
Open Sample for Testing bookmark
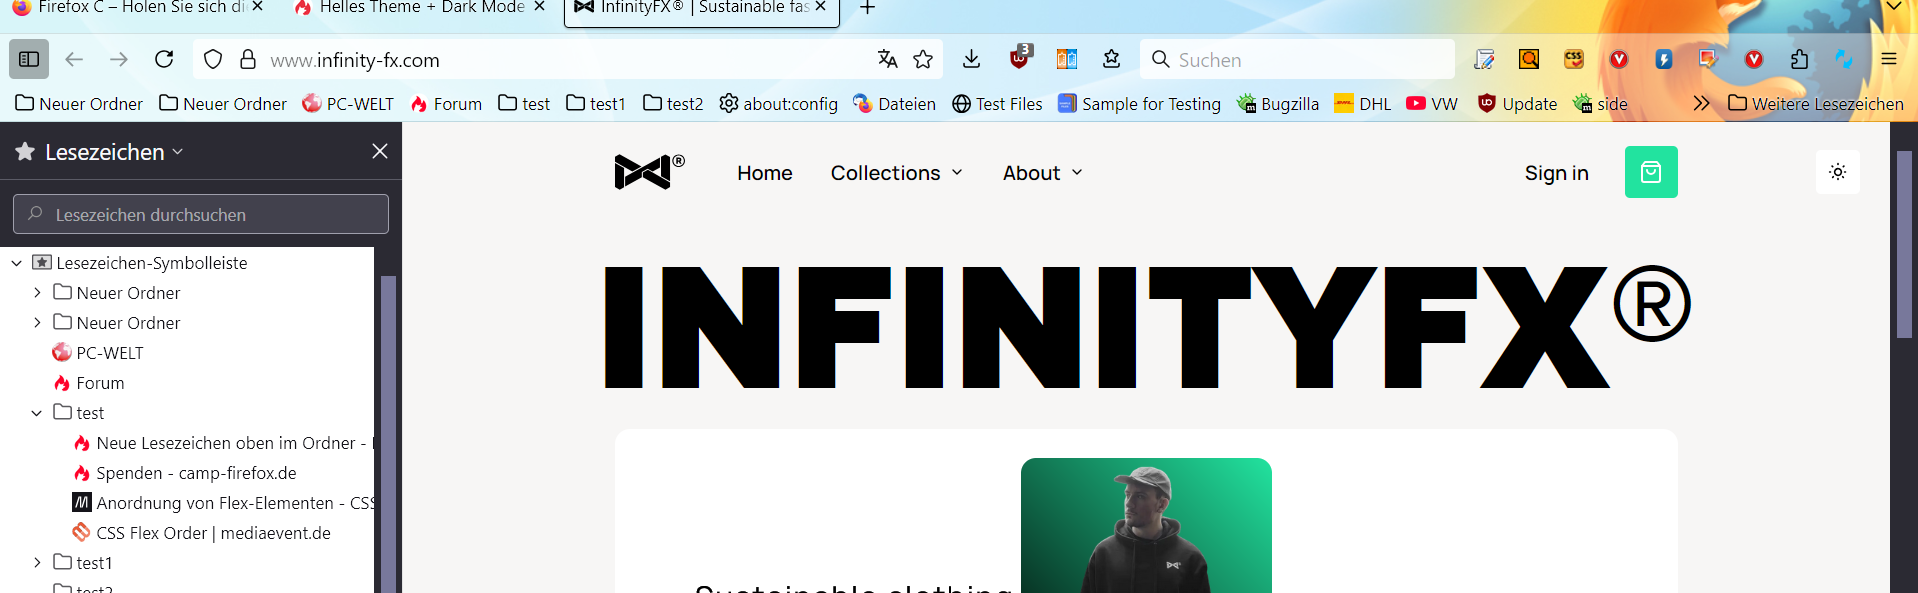[x=1139, y=103]
